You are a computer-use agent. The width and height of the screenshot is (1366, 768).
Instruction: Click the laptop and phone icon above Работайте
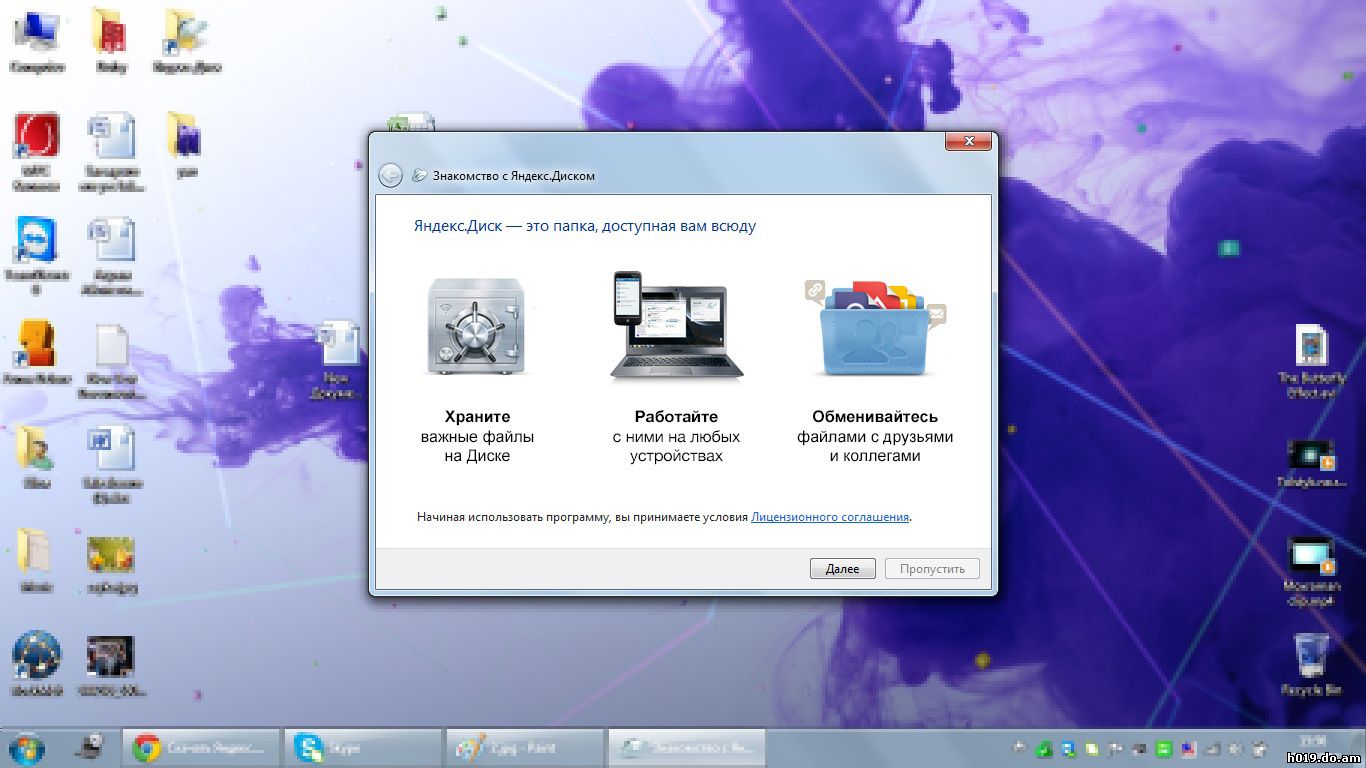tap(676, 326)
